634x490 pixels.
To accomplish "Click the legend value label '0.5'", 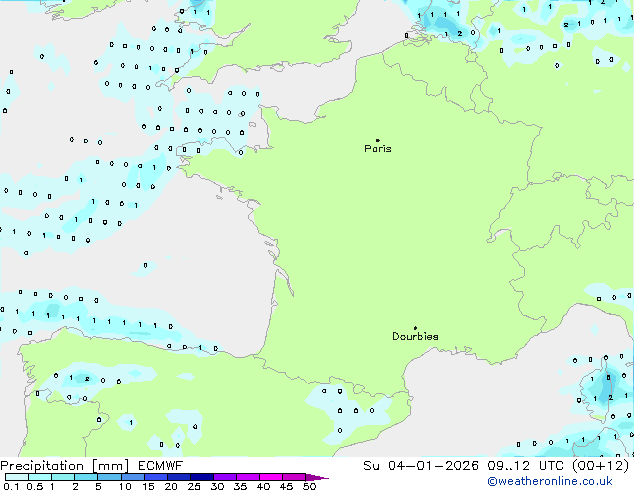I will coord(34,486).
